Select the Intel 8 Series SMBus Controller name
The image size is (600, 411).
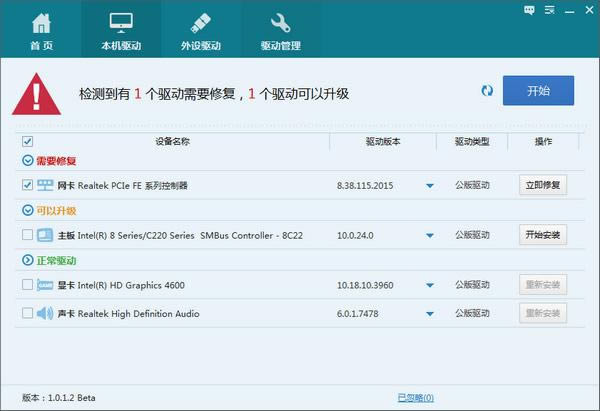(x=180, y=235)
